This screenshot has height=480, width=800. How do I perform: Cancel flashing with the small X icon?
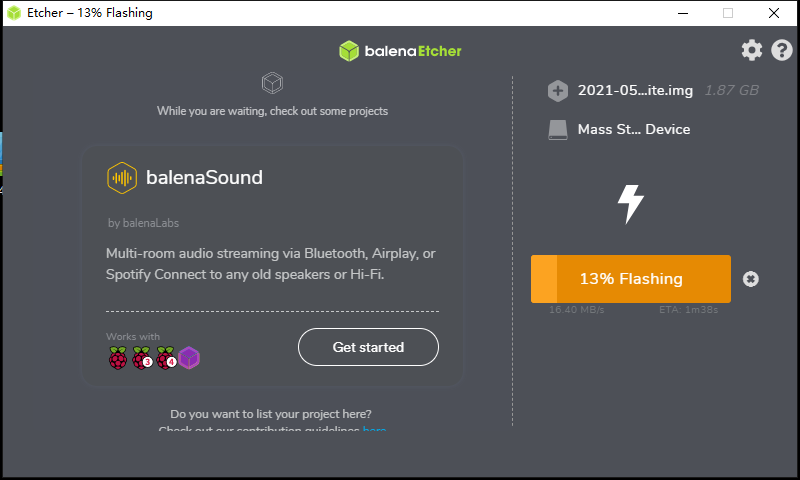751,279
